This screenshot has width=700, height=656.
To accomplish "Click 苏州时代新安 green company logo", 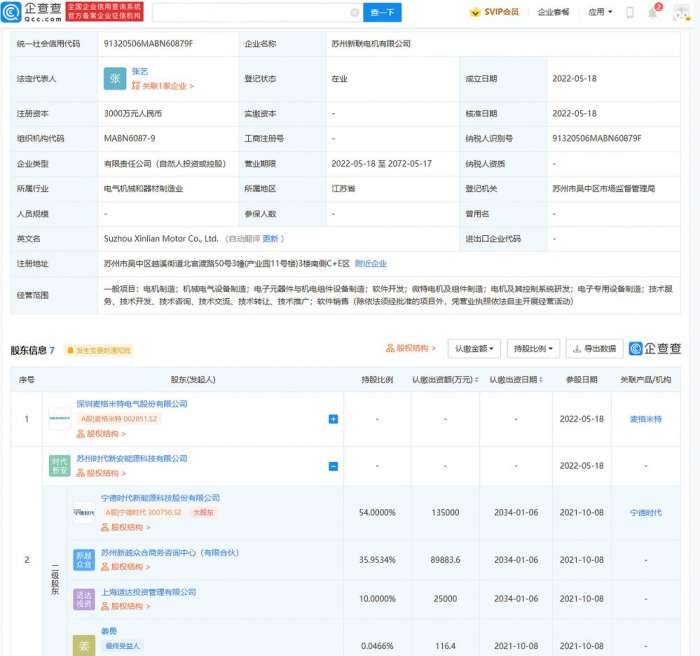I will coord(60,465).
